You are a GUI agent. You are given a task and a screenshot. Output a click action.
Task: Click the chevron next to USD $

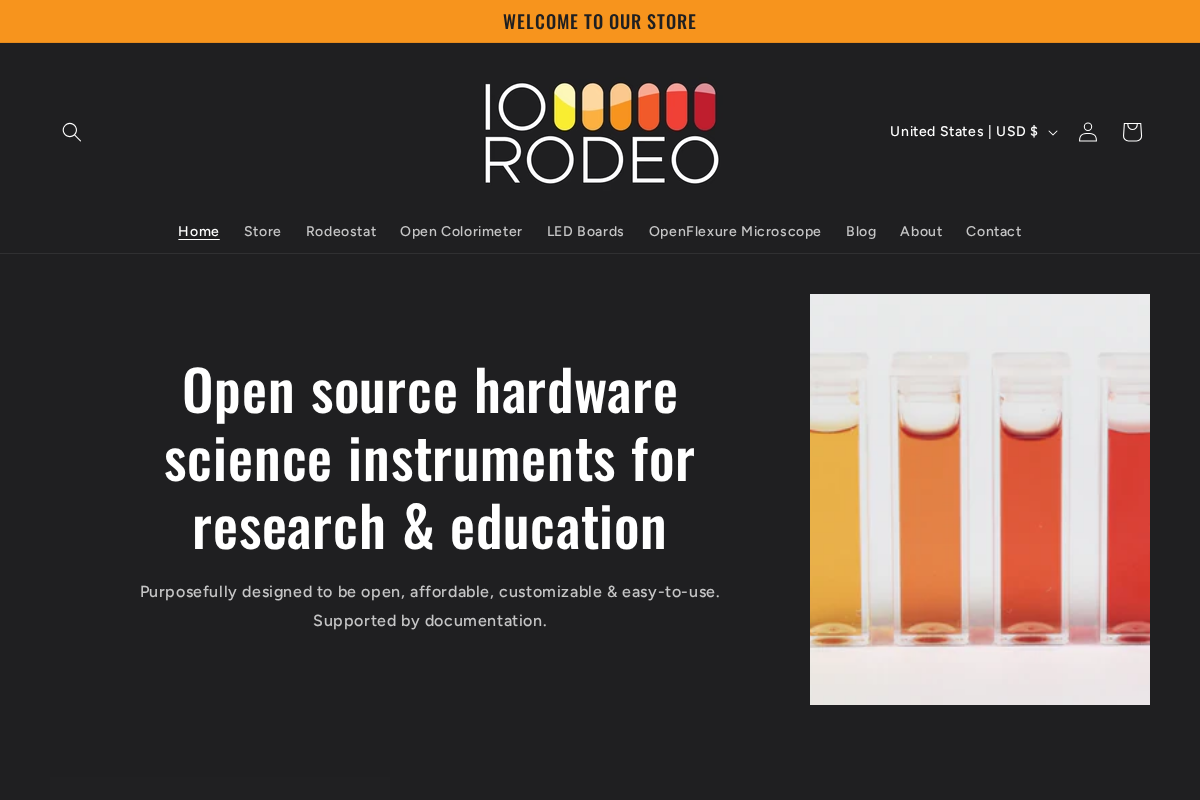tap(1051, 132)
